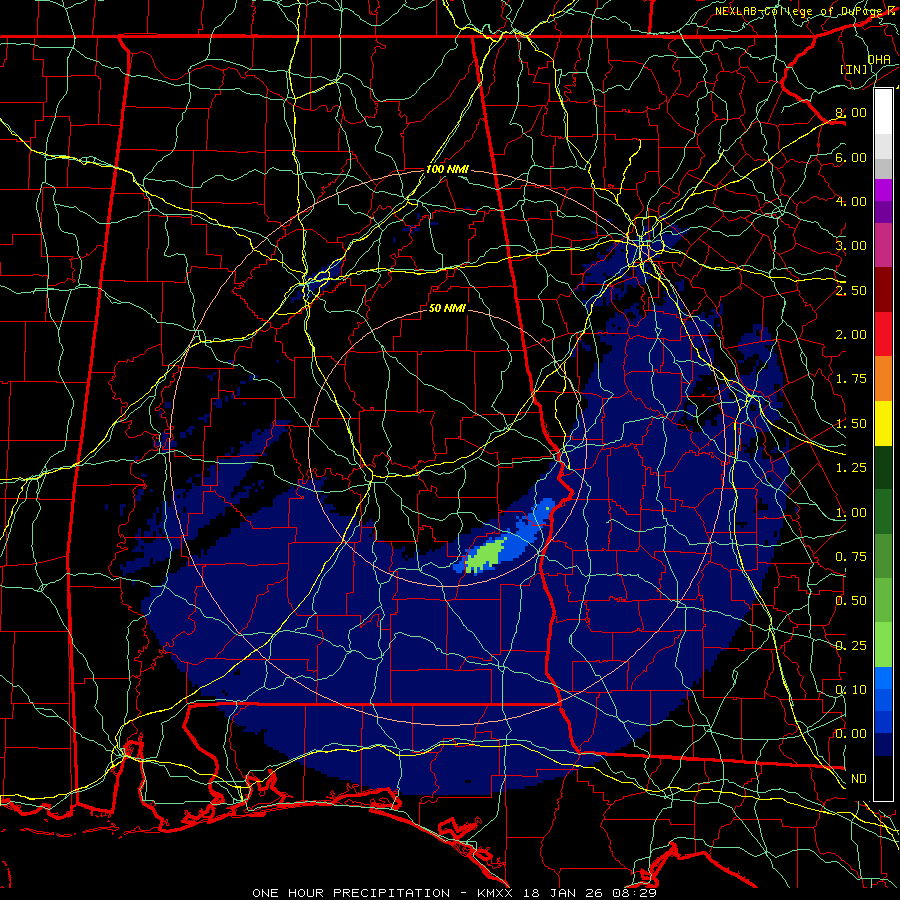This screenshot has height=900, width=900.
Task: Click the 0.00 legend value
Action: click(x=851, y=734)
